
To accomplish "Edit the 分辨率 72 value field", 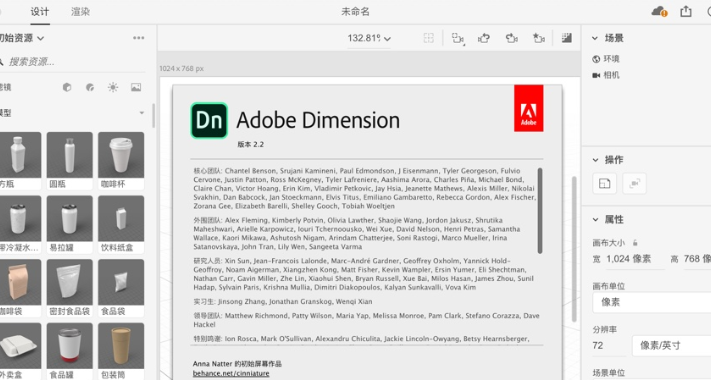I will [609, 346].
